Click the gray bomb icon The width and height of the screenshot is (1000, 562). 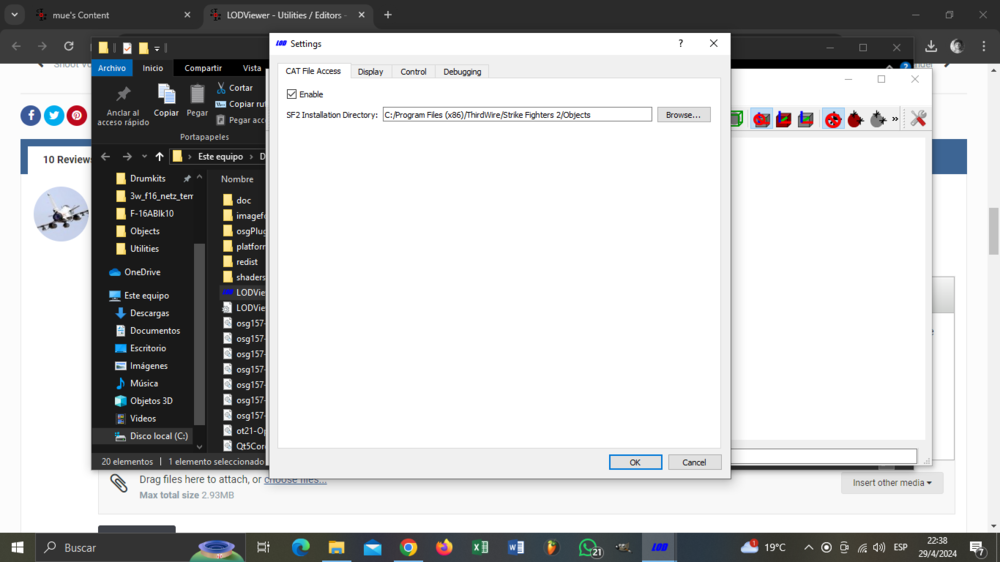pyautogui.click(x=878, y=119)
